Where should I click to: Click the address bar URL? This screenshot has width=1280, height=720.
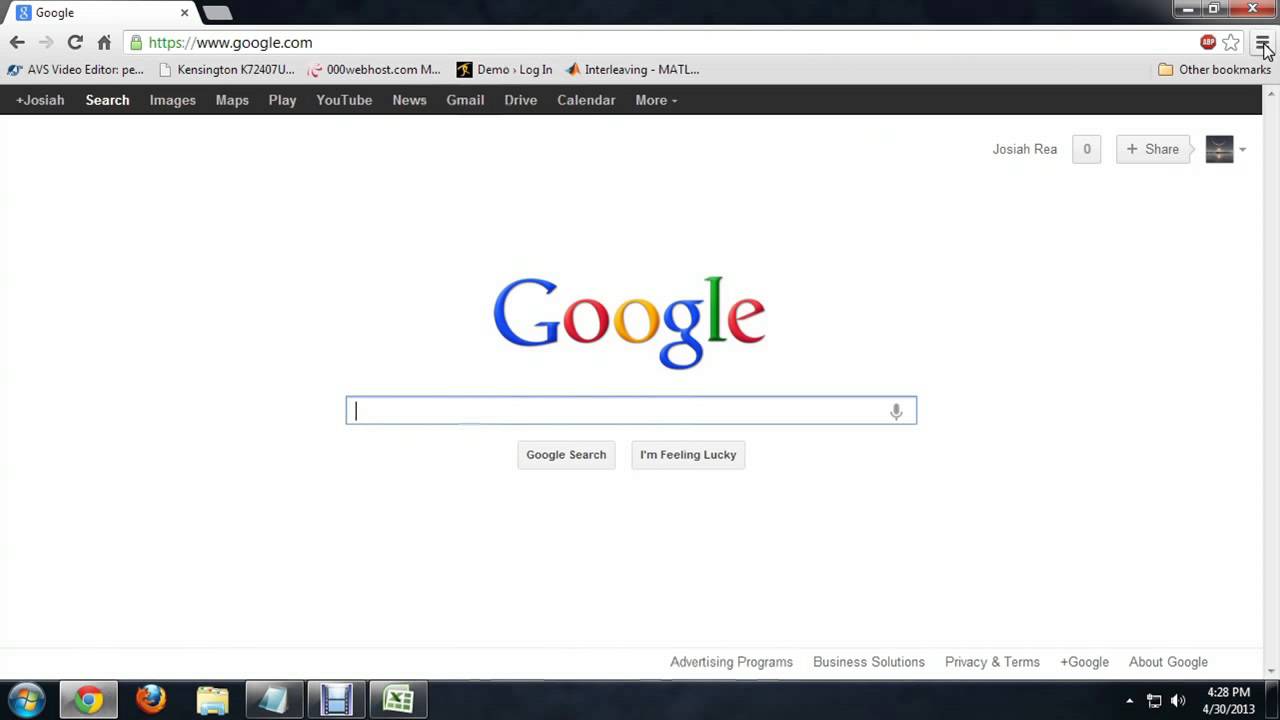230,42
